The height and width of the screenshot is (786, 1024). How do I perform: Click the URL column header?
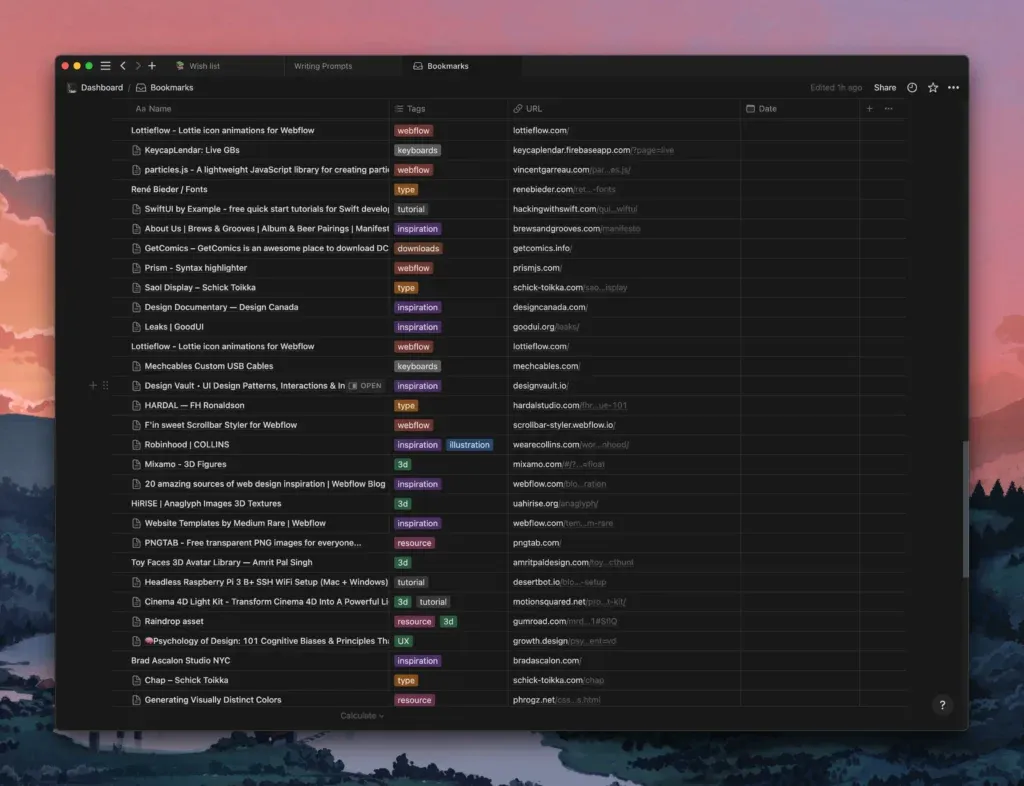[x=528, y=109]
